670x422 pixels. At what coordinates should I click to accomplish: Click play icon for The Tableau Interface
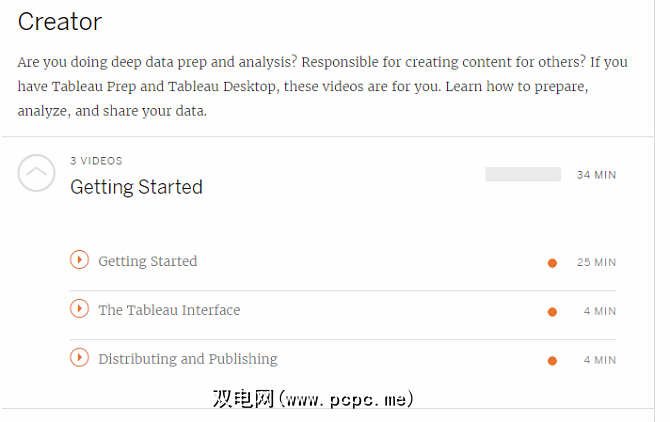pyautogui.click(x=79, y=309)
